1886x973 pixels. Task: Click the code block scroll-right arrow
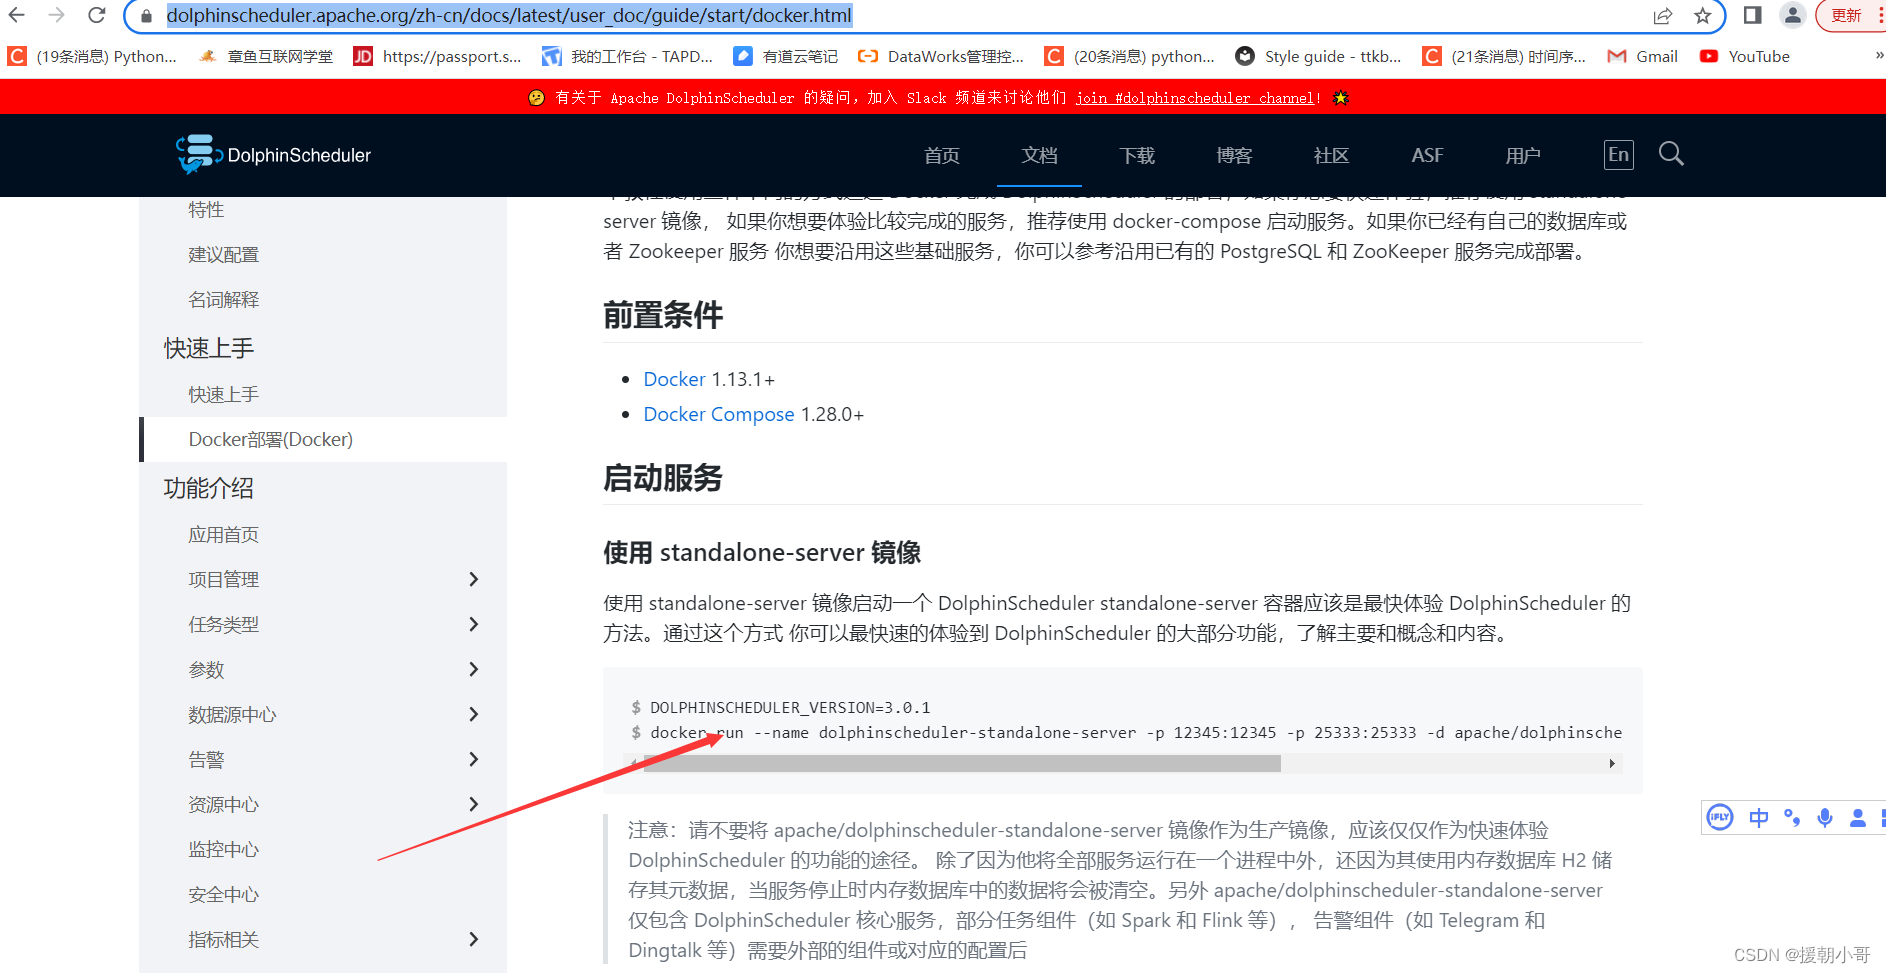(x=1612, y=763)
